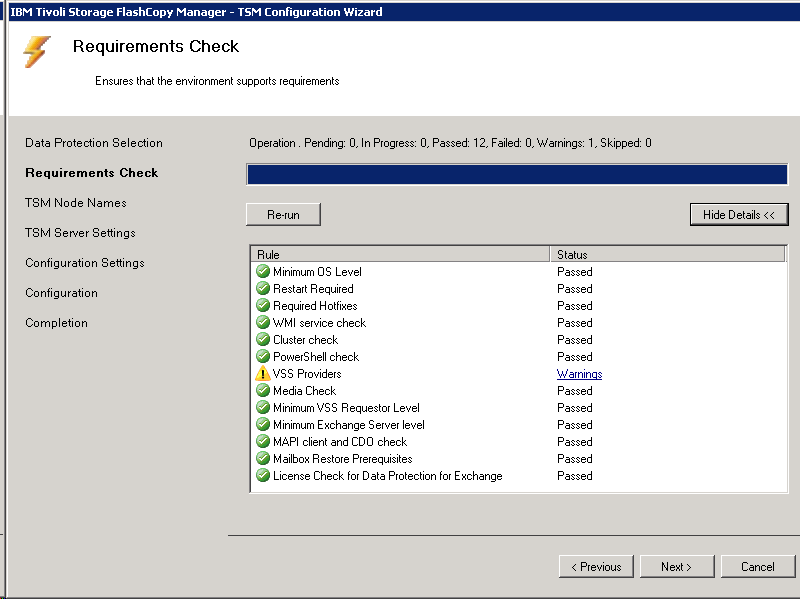Return to the Previous wizard page
800x599 pixels.
[596, 567]
